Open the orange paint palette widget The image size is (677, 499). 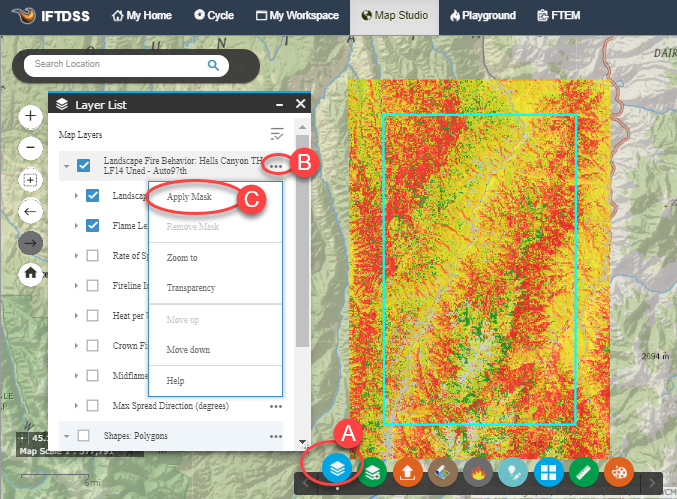click(x=619, y=472)
